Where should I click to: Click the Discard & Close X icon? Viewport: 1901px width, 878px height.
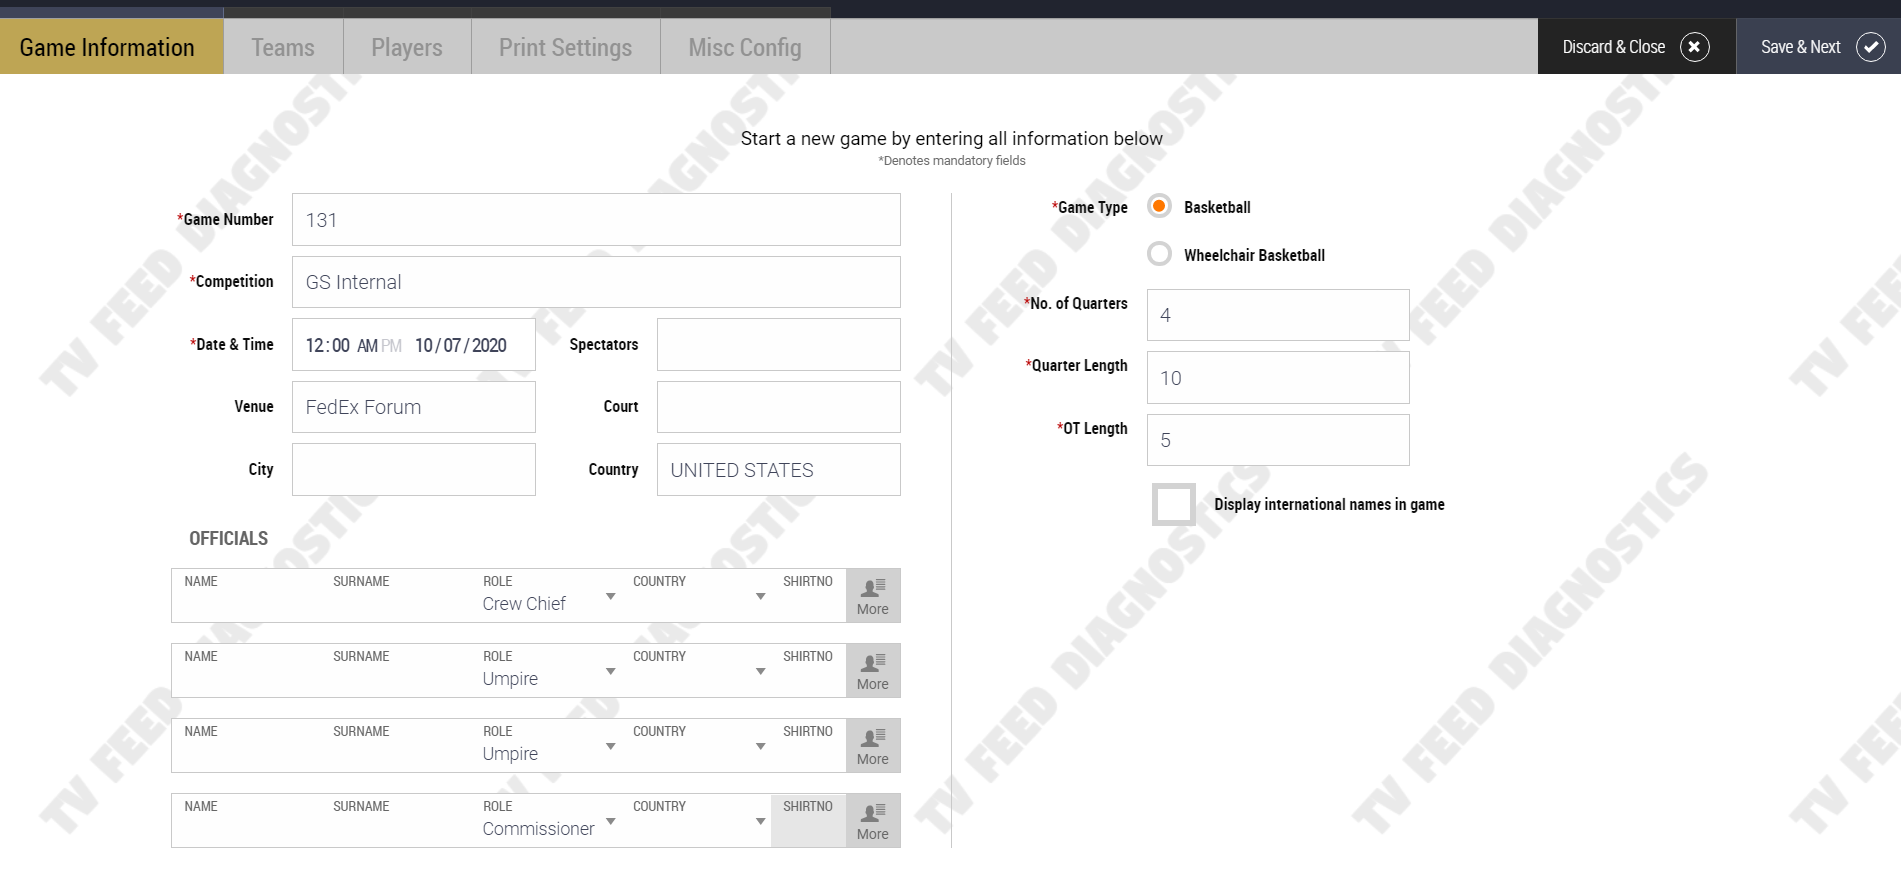tap(1694, 47)
